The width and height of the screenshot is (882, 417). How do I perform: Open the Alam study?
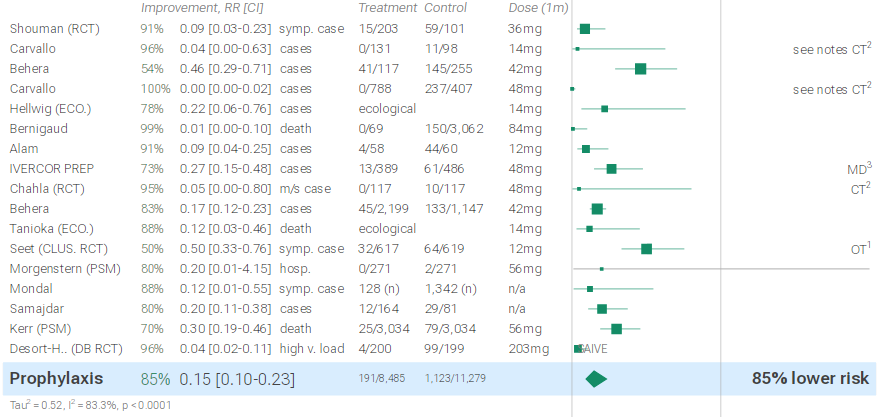coord(24,149)
